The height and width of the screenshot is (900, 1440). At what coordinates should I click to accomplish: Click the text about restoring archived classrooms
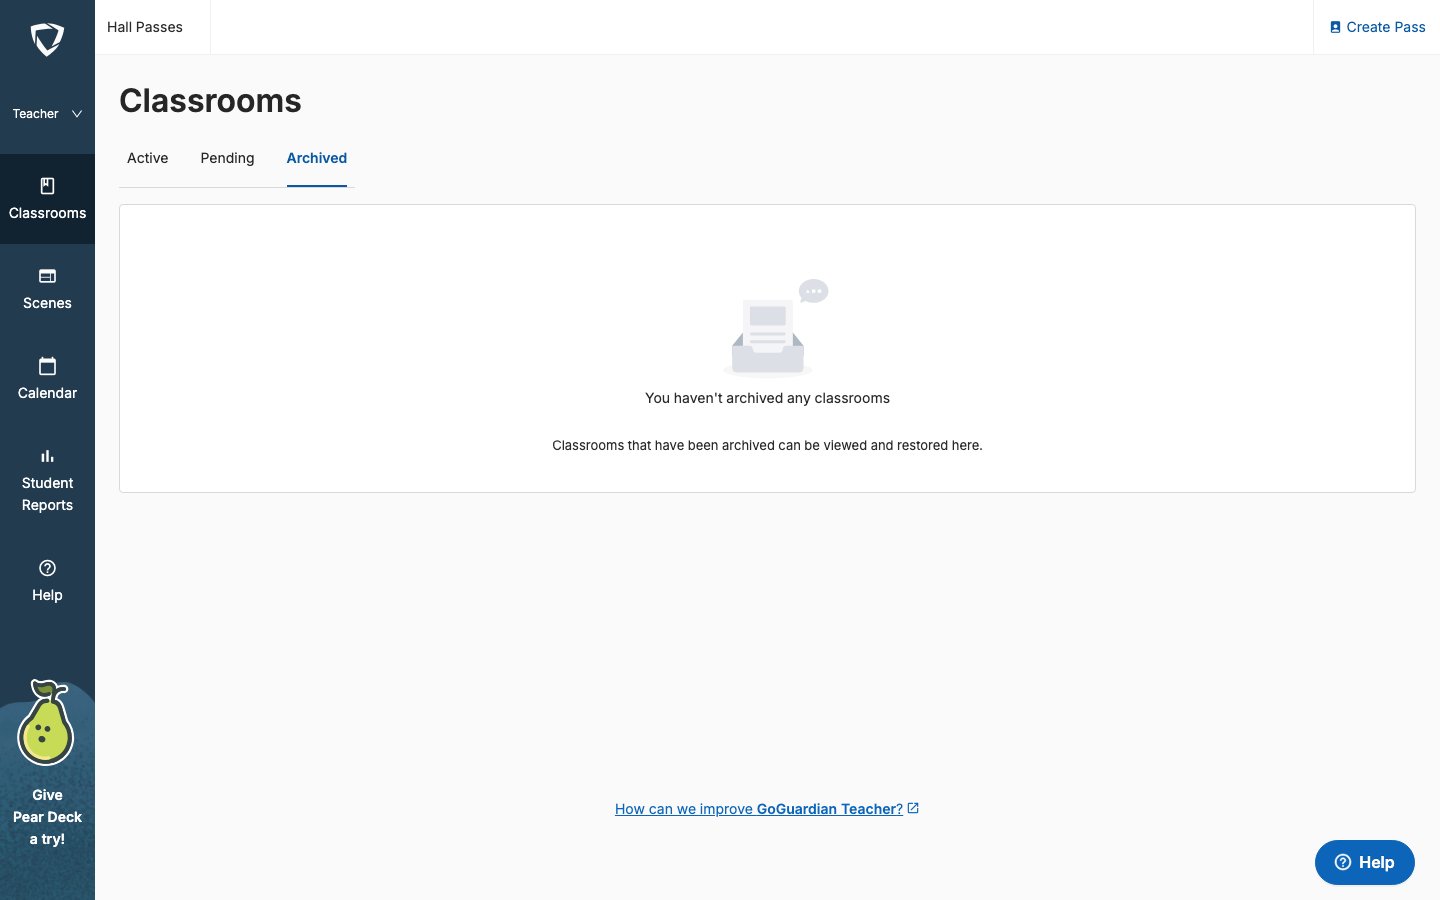pyautogui.click(x=767, y=445)
